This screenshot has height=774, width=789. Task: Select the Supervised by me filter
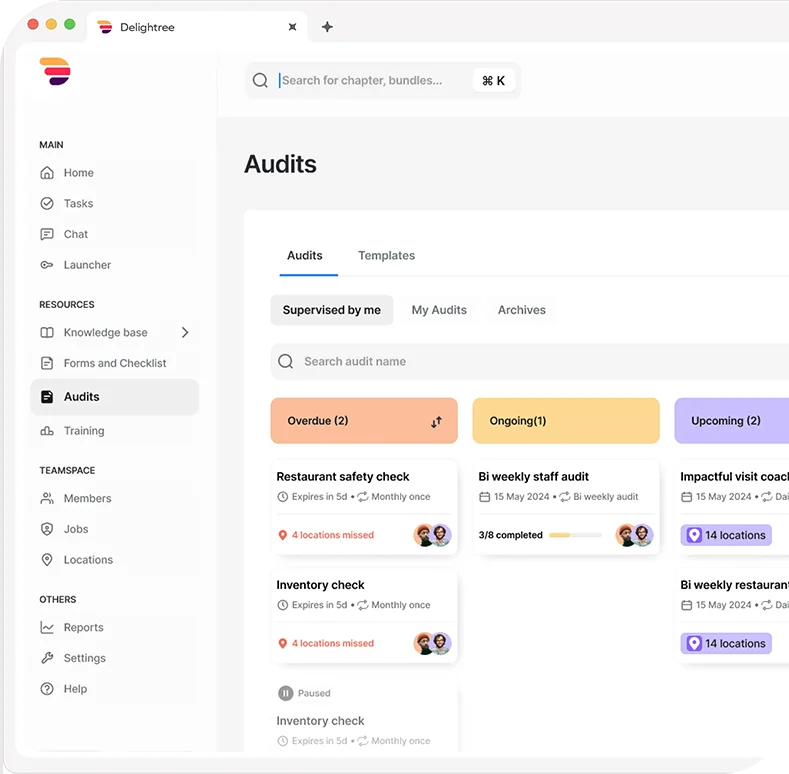click(x=332, y=310)
